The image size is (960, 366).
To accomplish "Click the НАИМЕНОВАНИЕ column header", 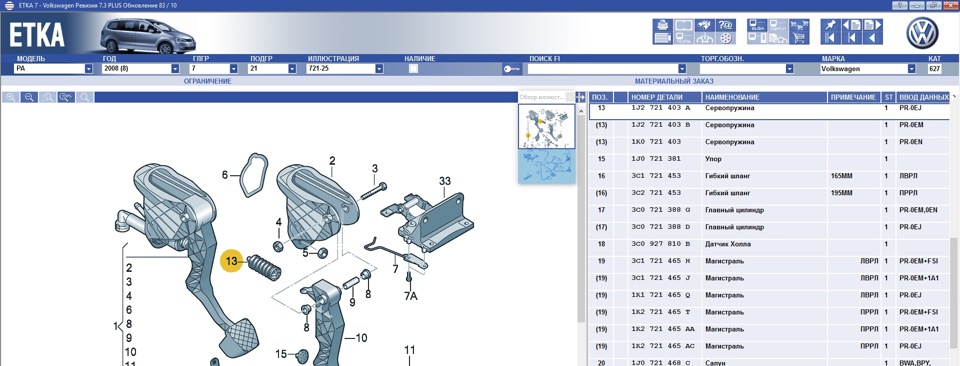I will 765,97.
